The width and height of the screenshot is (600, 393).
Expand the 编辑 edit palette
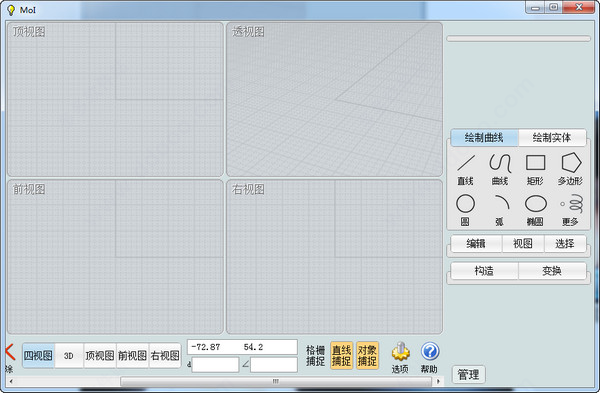tap(476, 244)
